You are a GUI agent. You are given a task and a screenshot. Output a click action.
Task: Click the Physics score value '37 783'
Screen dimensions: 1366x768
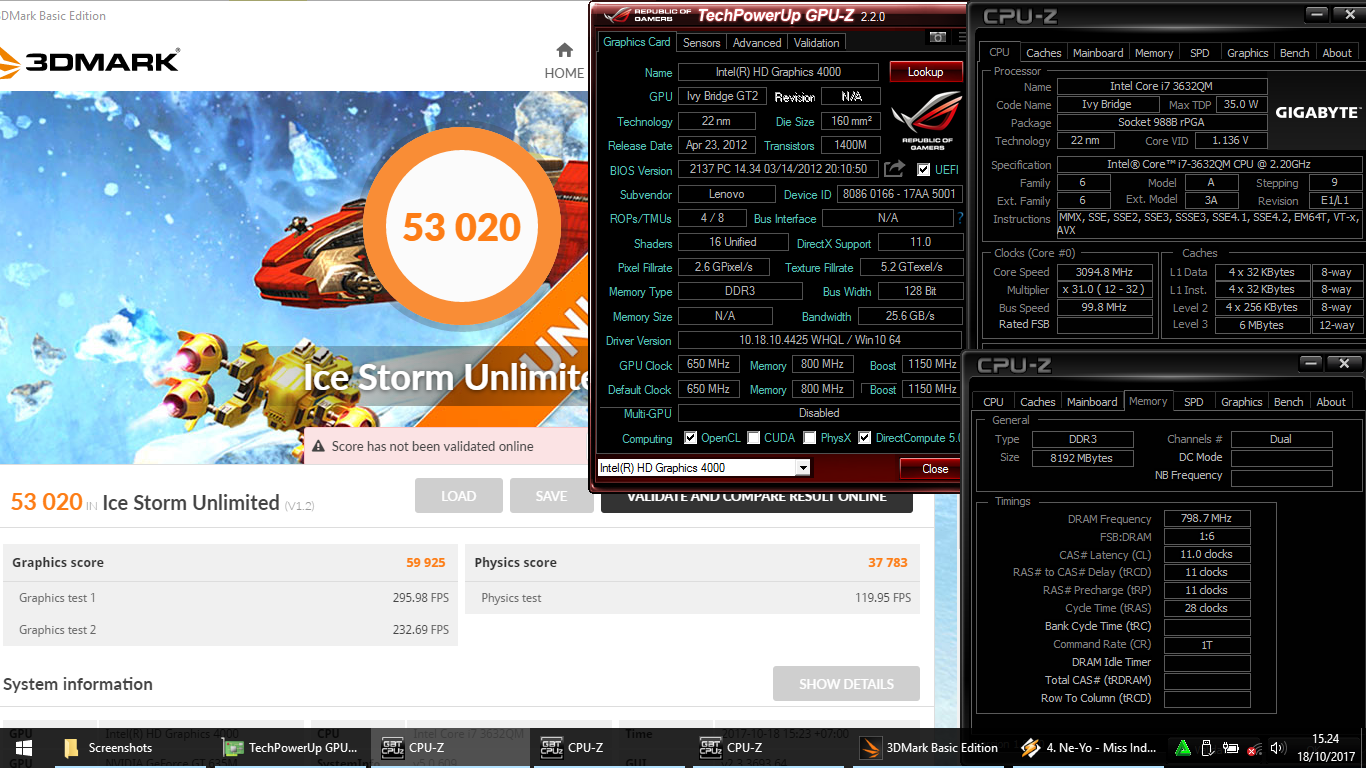tap(888, 563)
